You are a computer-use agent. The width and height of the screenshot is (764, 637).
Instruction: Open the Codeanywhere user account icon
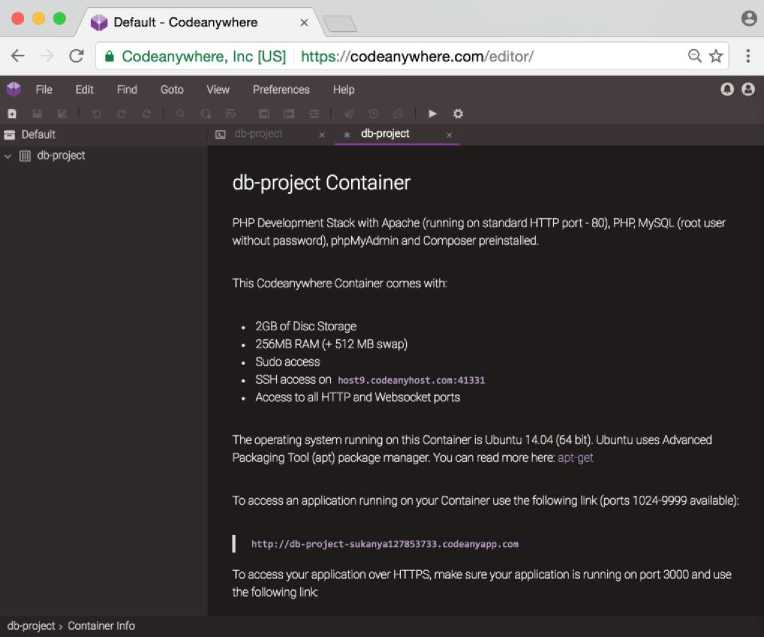click(x=748, y=89)
